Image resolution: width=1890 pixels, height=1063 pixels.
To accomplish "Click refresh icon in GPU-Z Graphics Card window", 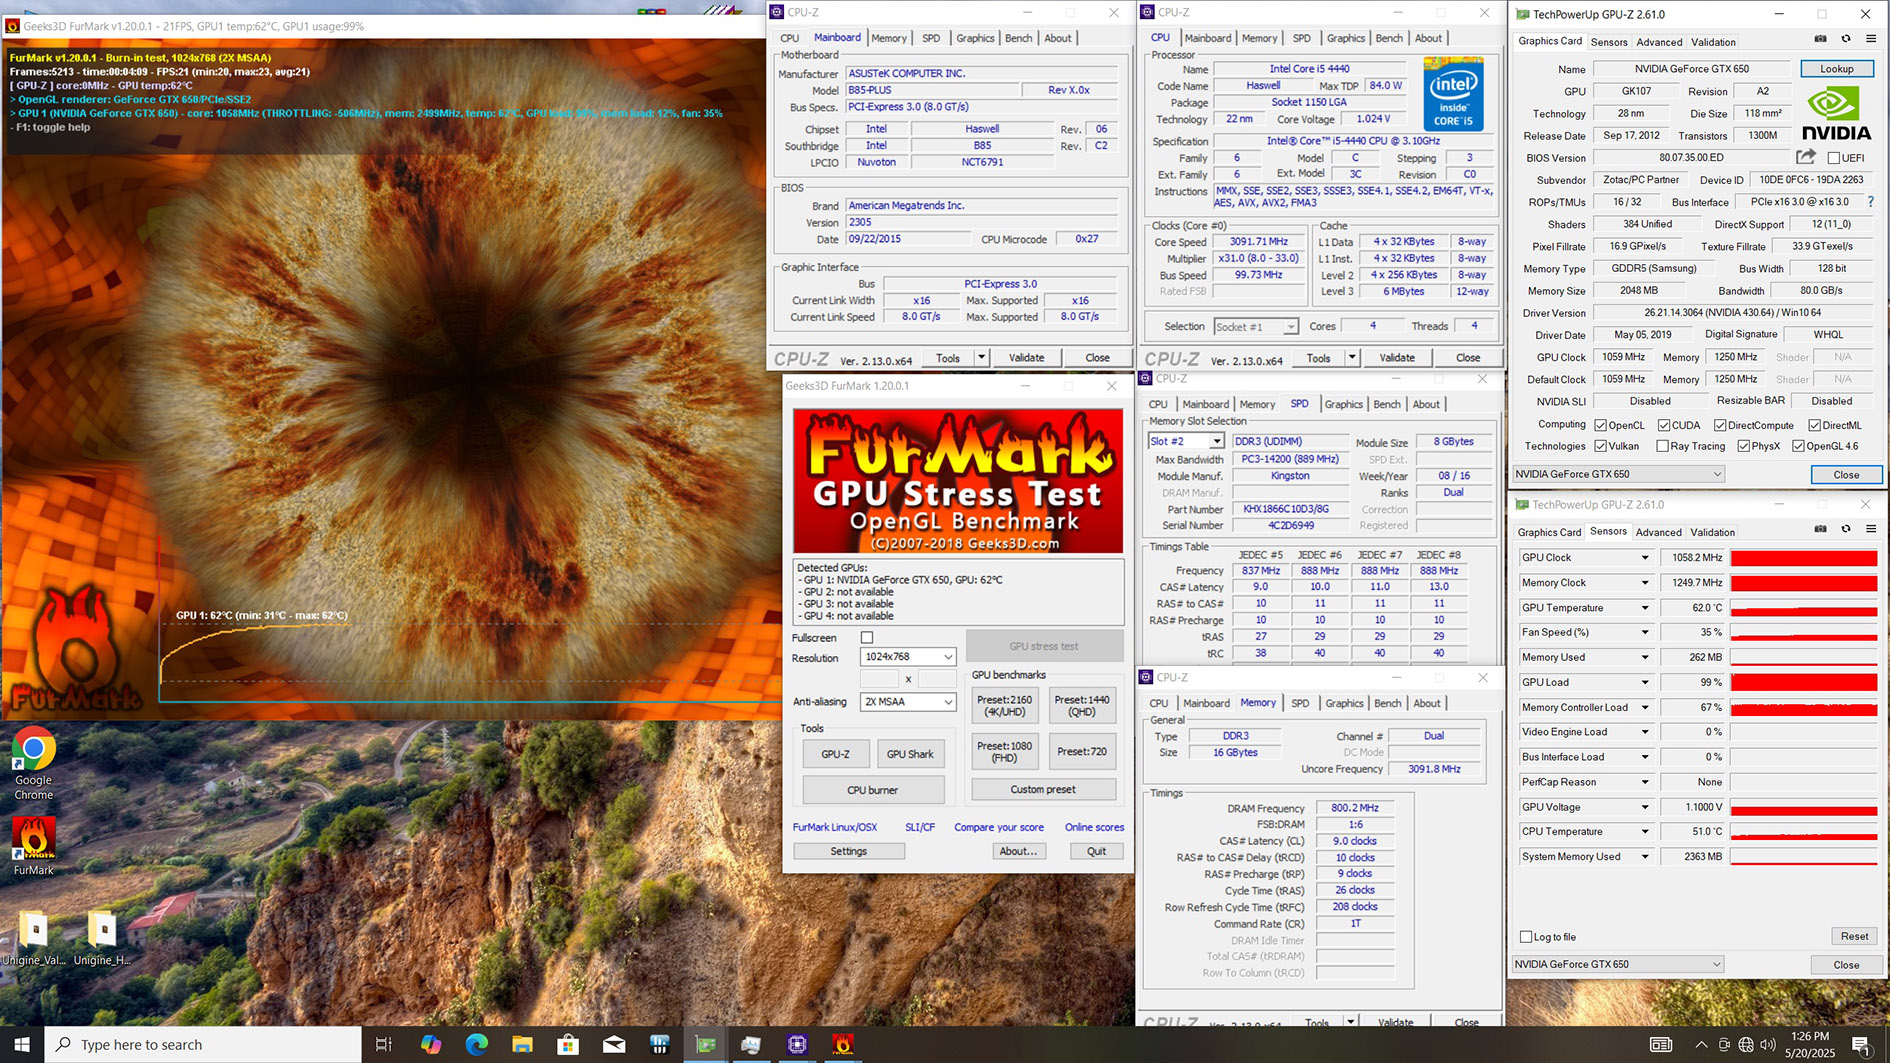I will (x=1846, y=39).
